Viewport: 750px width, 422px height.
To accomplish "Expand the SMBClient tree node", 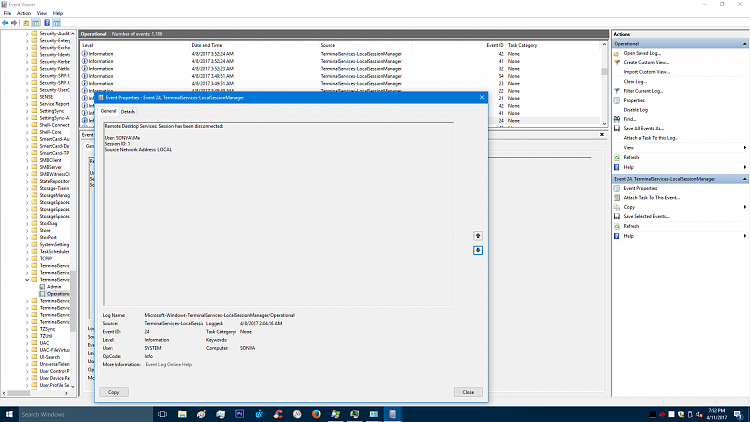I will [27, 160].
